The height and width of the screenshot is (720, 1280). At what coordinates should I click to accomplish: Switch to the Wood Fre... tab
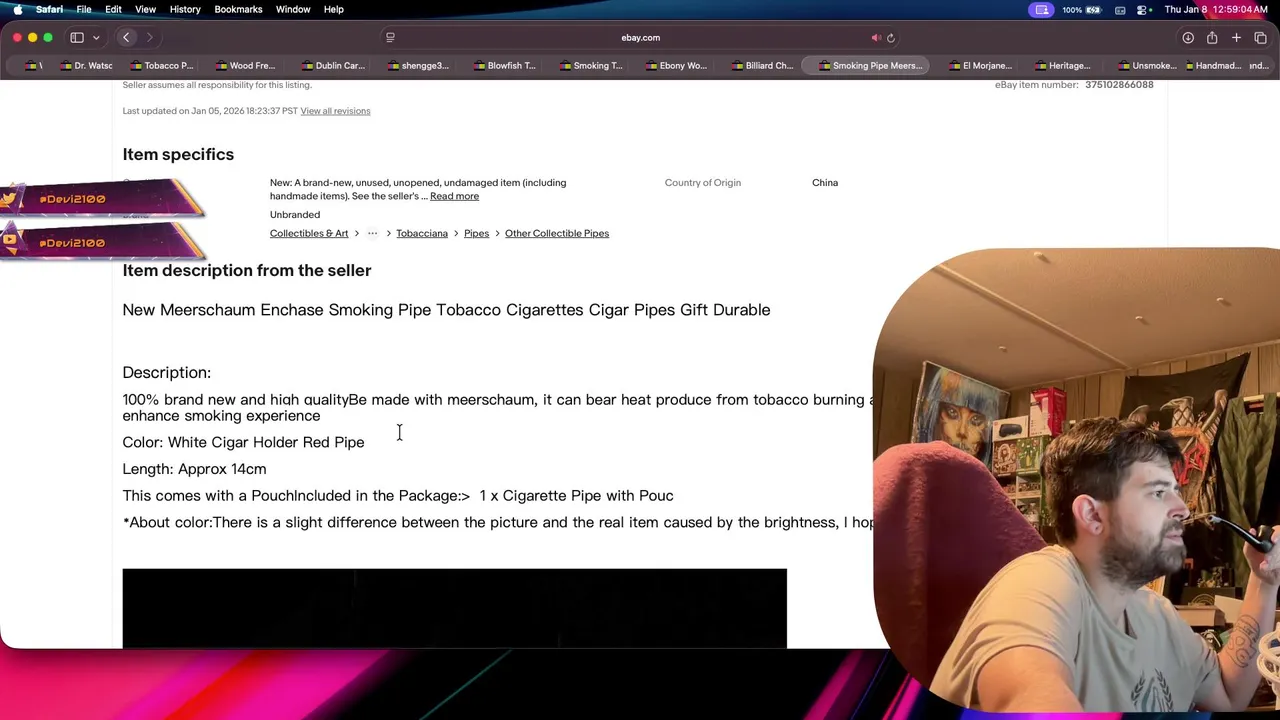pos(245,66)
